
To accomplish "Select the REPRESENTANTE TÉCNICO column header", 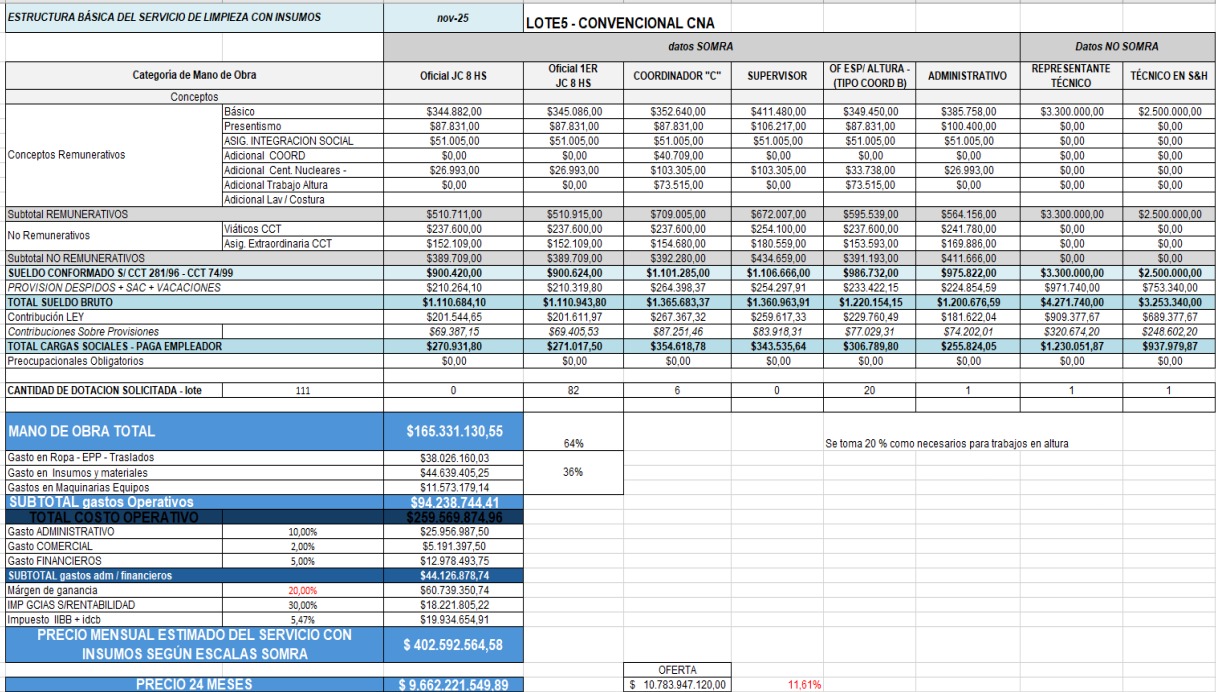I will (x=1071, y=75).
